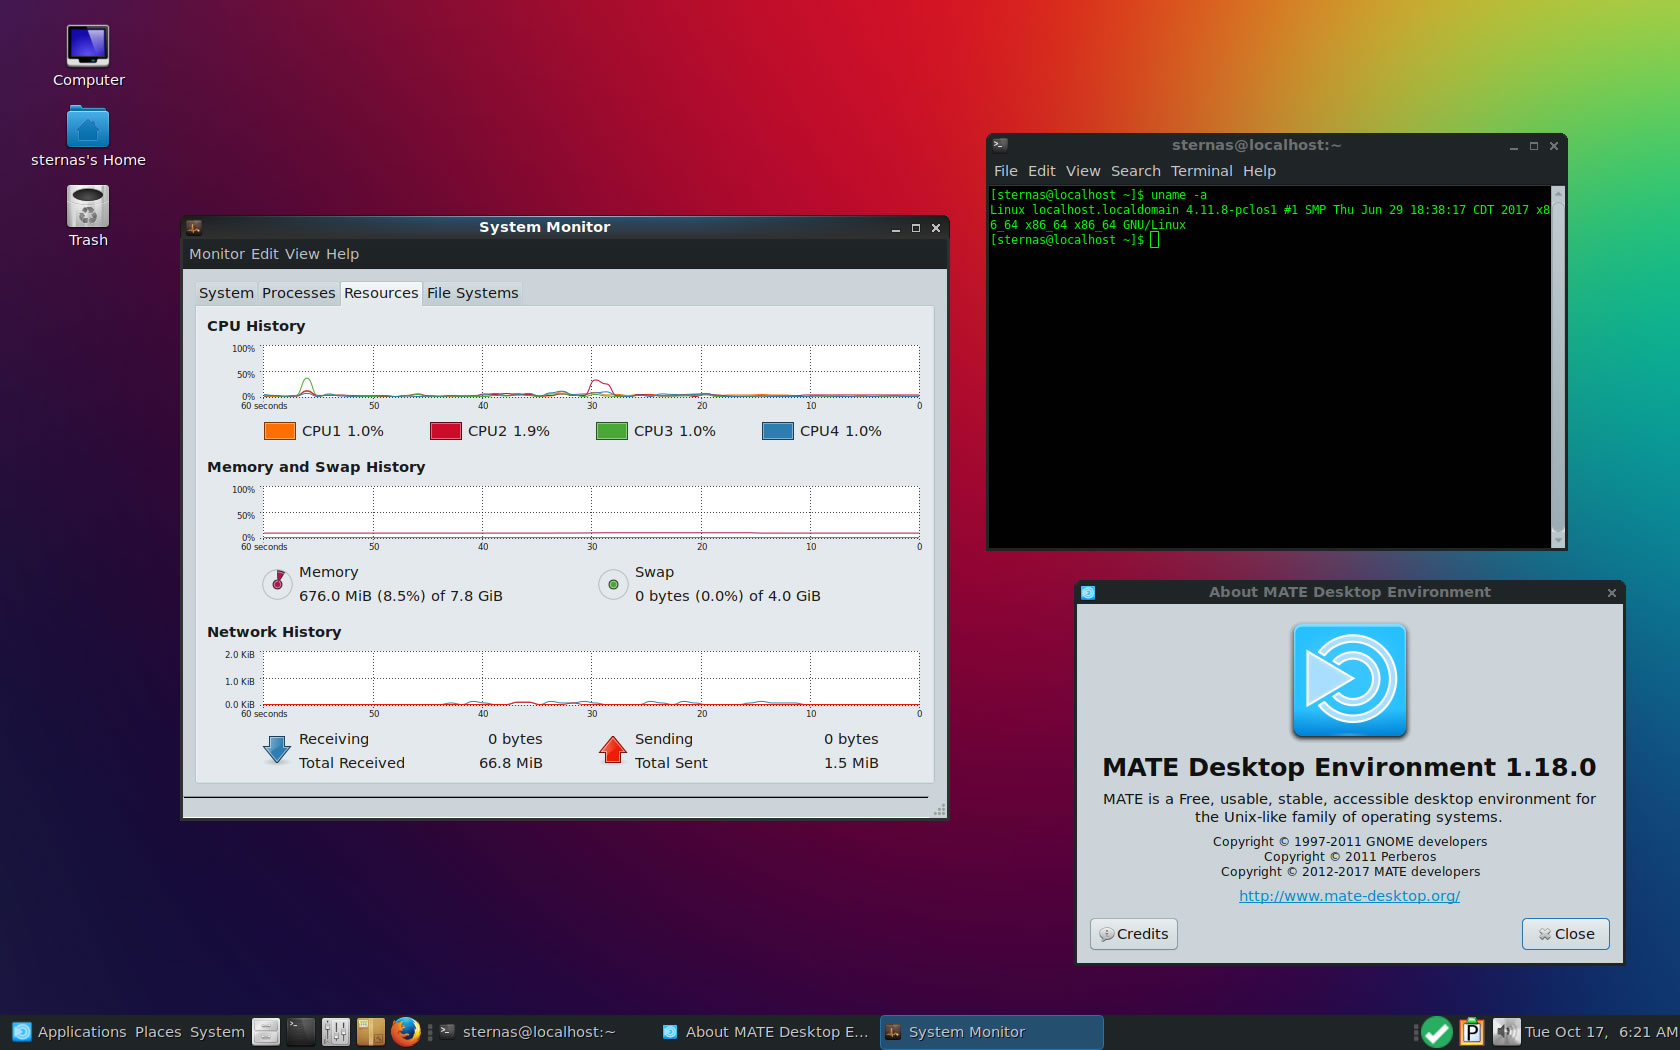This screenshot has width=1680, height=1050.
Task: Click the System Monitor window title icon
Action: (x=194, y=227)
